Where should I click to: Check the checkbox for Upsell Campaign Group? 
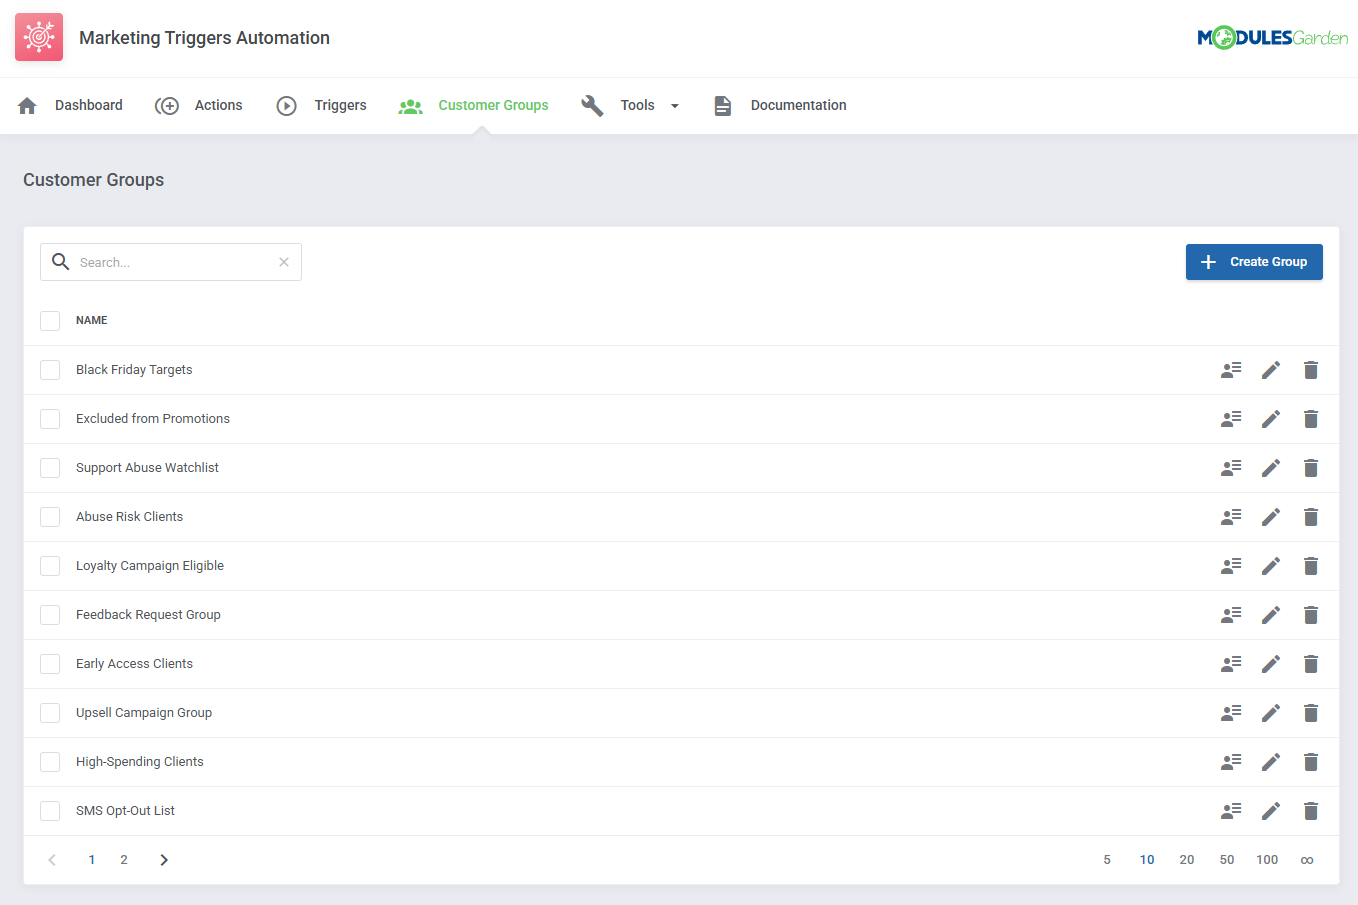click(x=50, y=712)
